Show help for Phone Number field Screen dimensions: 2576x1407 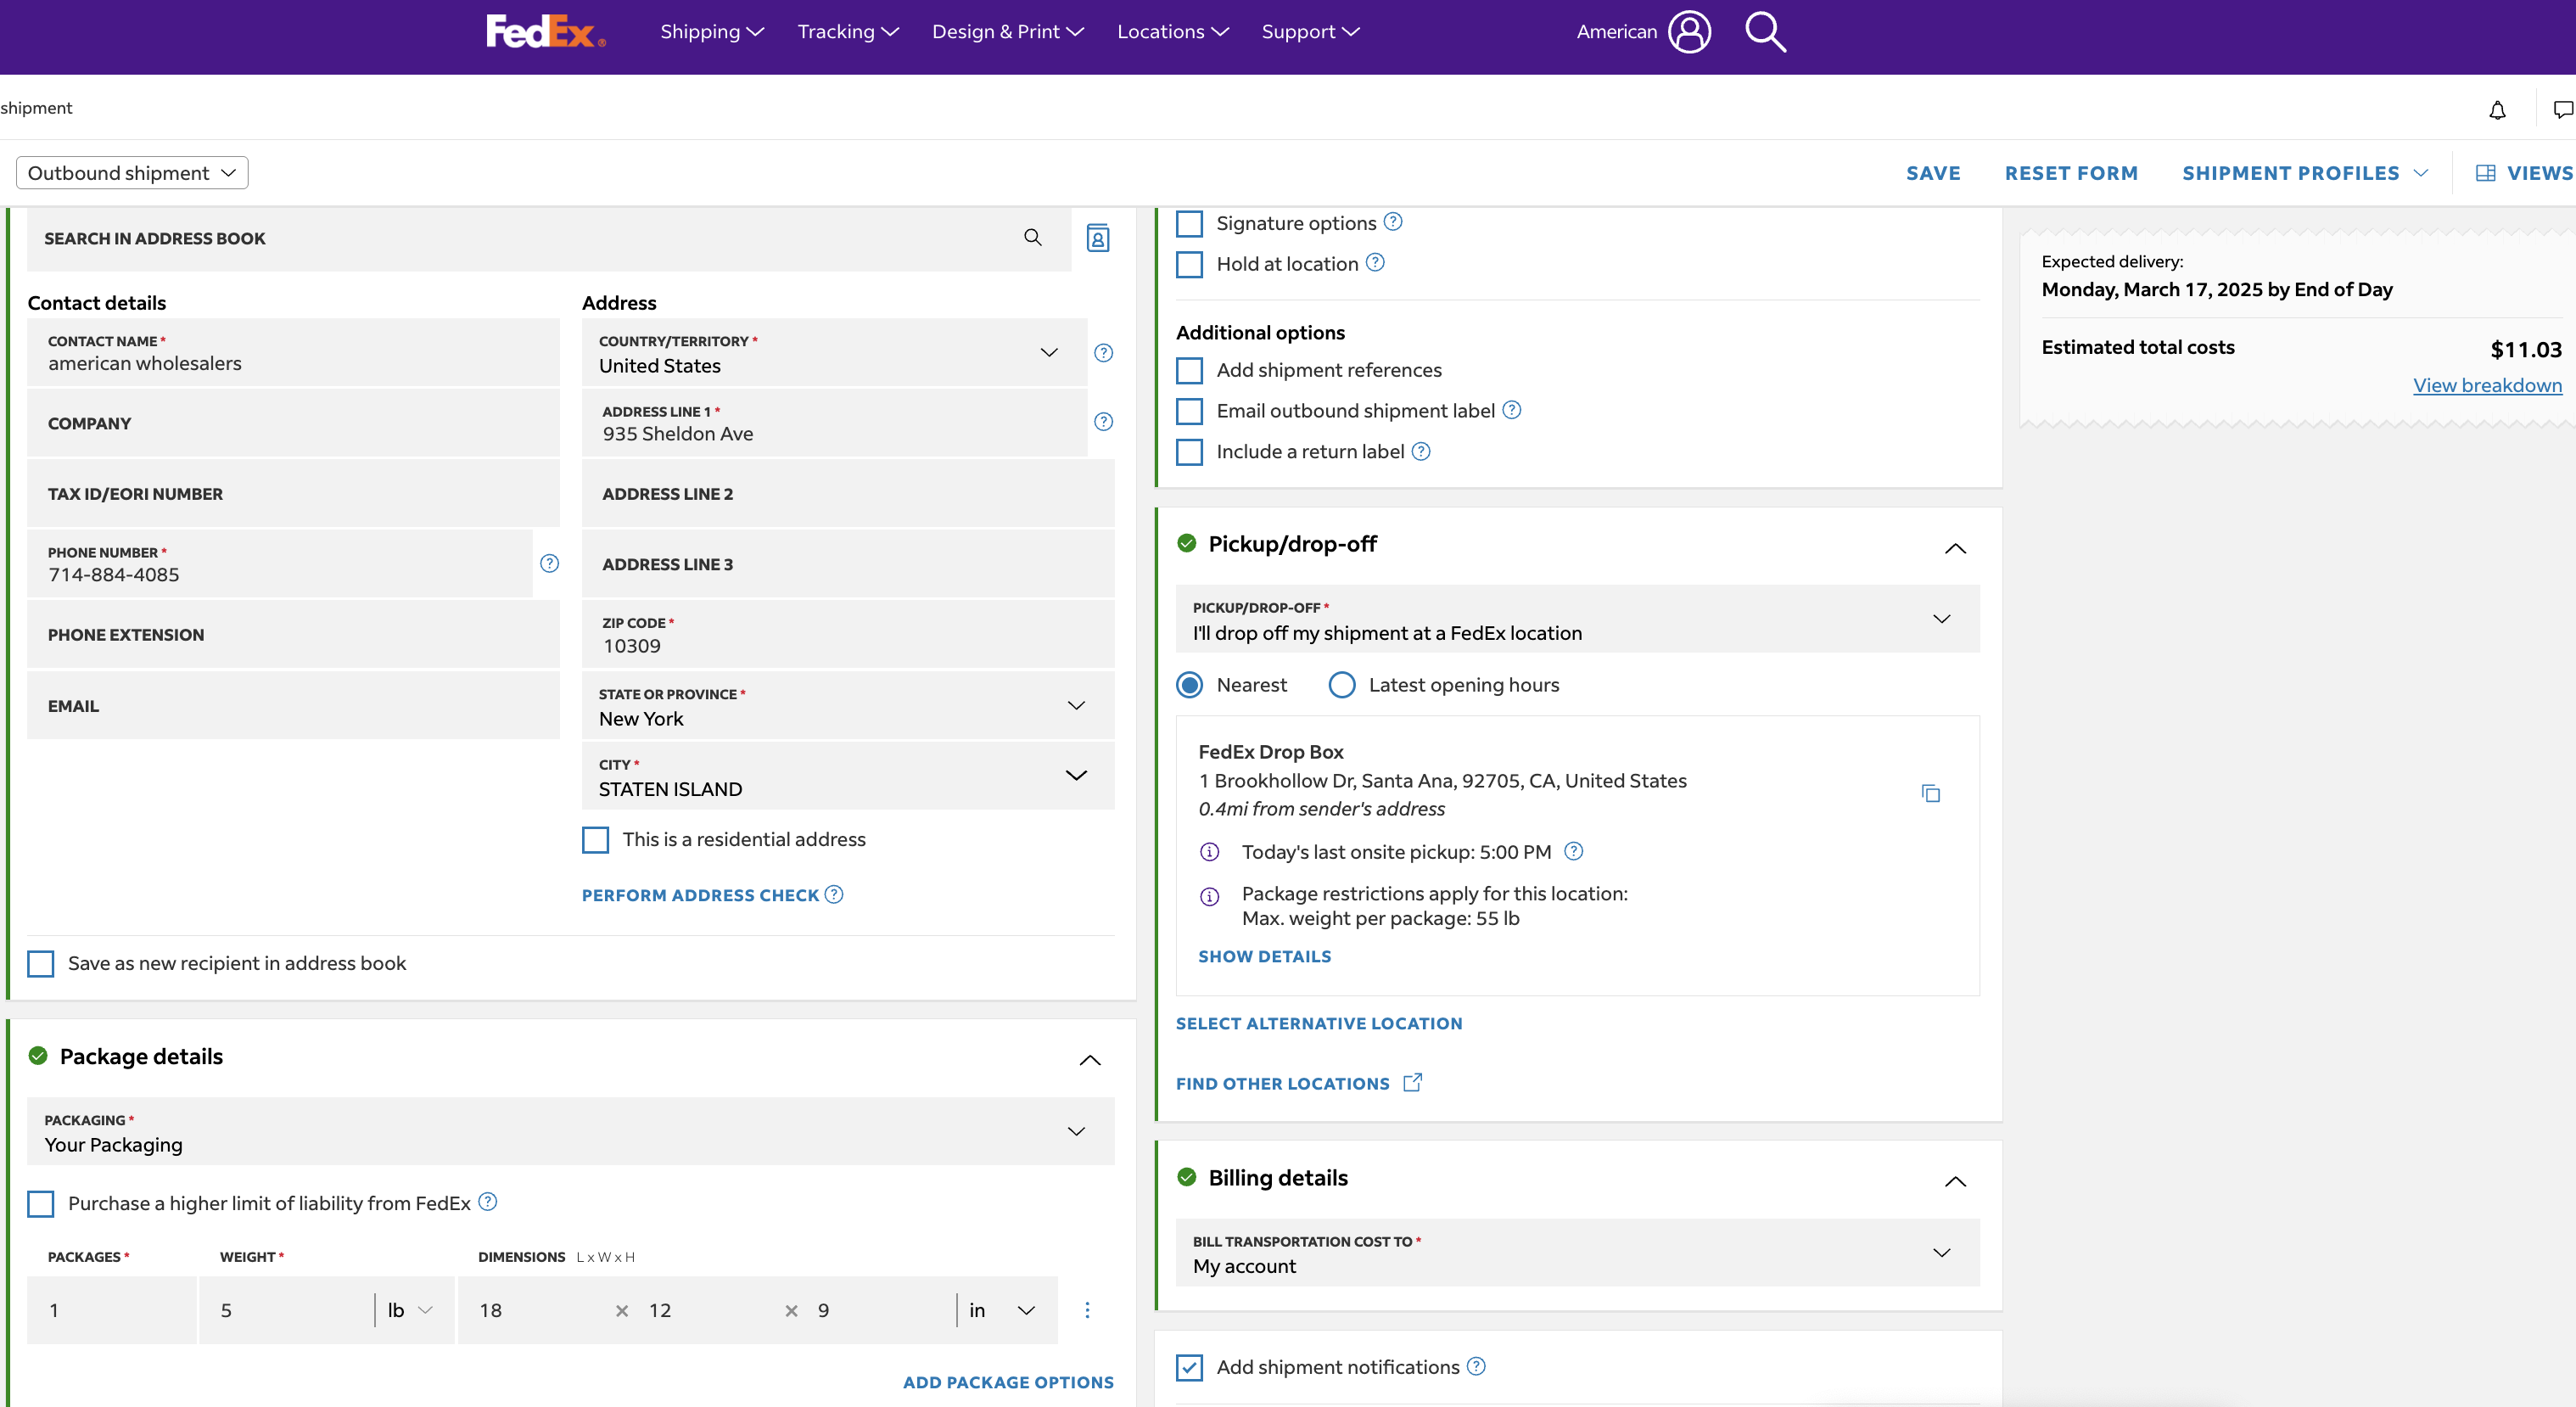[549, 564]
